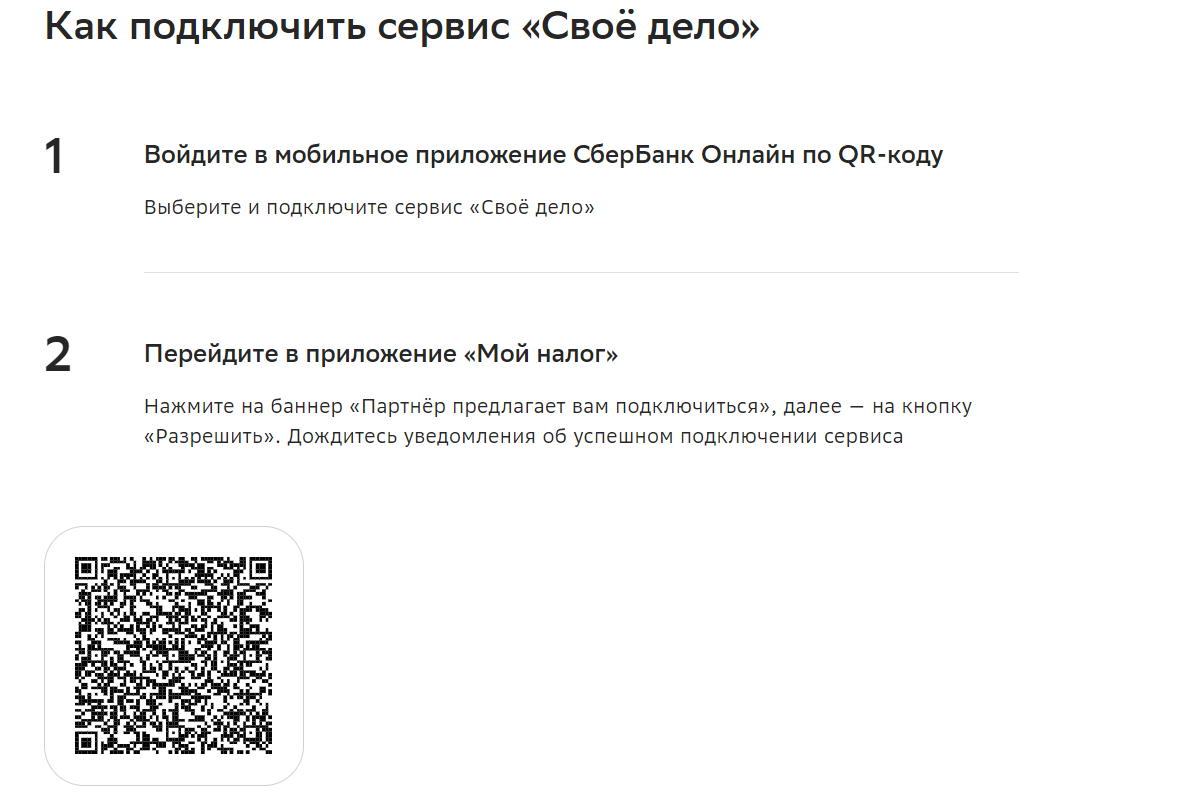The height and width of the screenshot is (792, 1187).
Task: Click the word «Разрешить» in step two
Action: pos(209,437)
